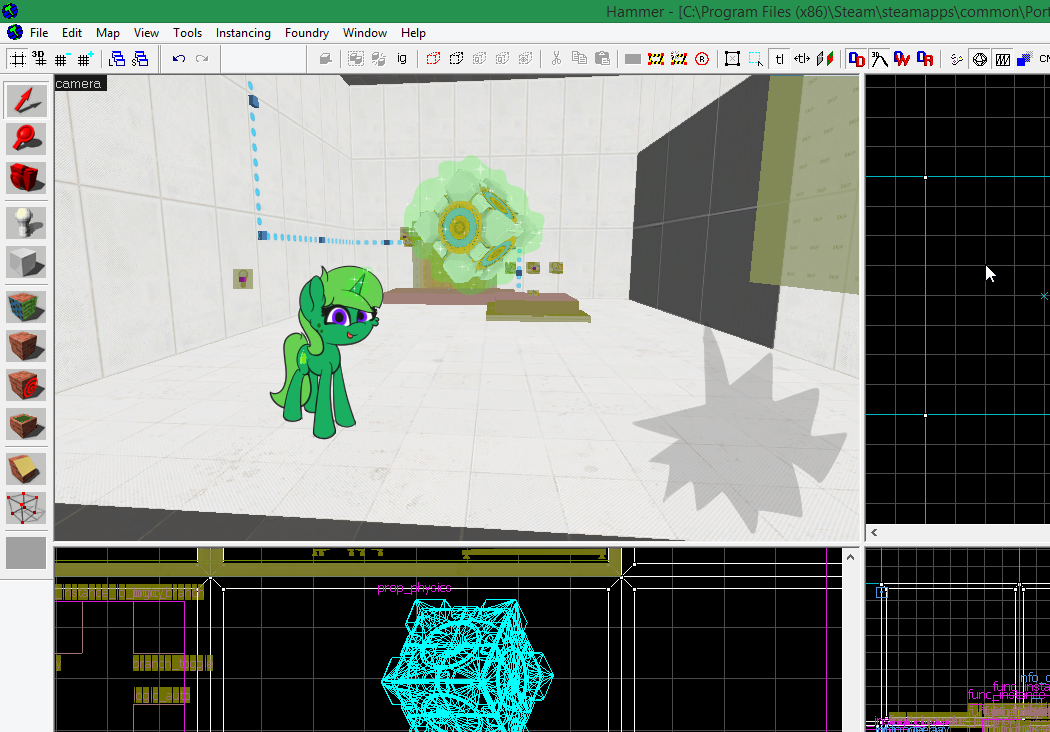The width and height of the screenshot is (1050, 732).
Task: Toggle radius culling red R circle
Action: (x=702, y=59)
